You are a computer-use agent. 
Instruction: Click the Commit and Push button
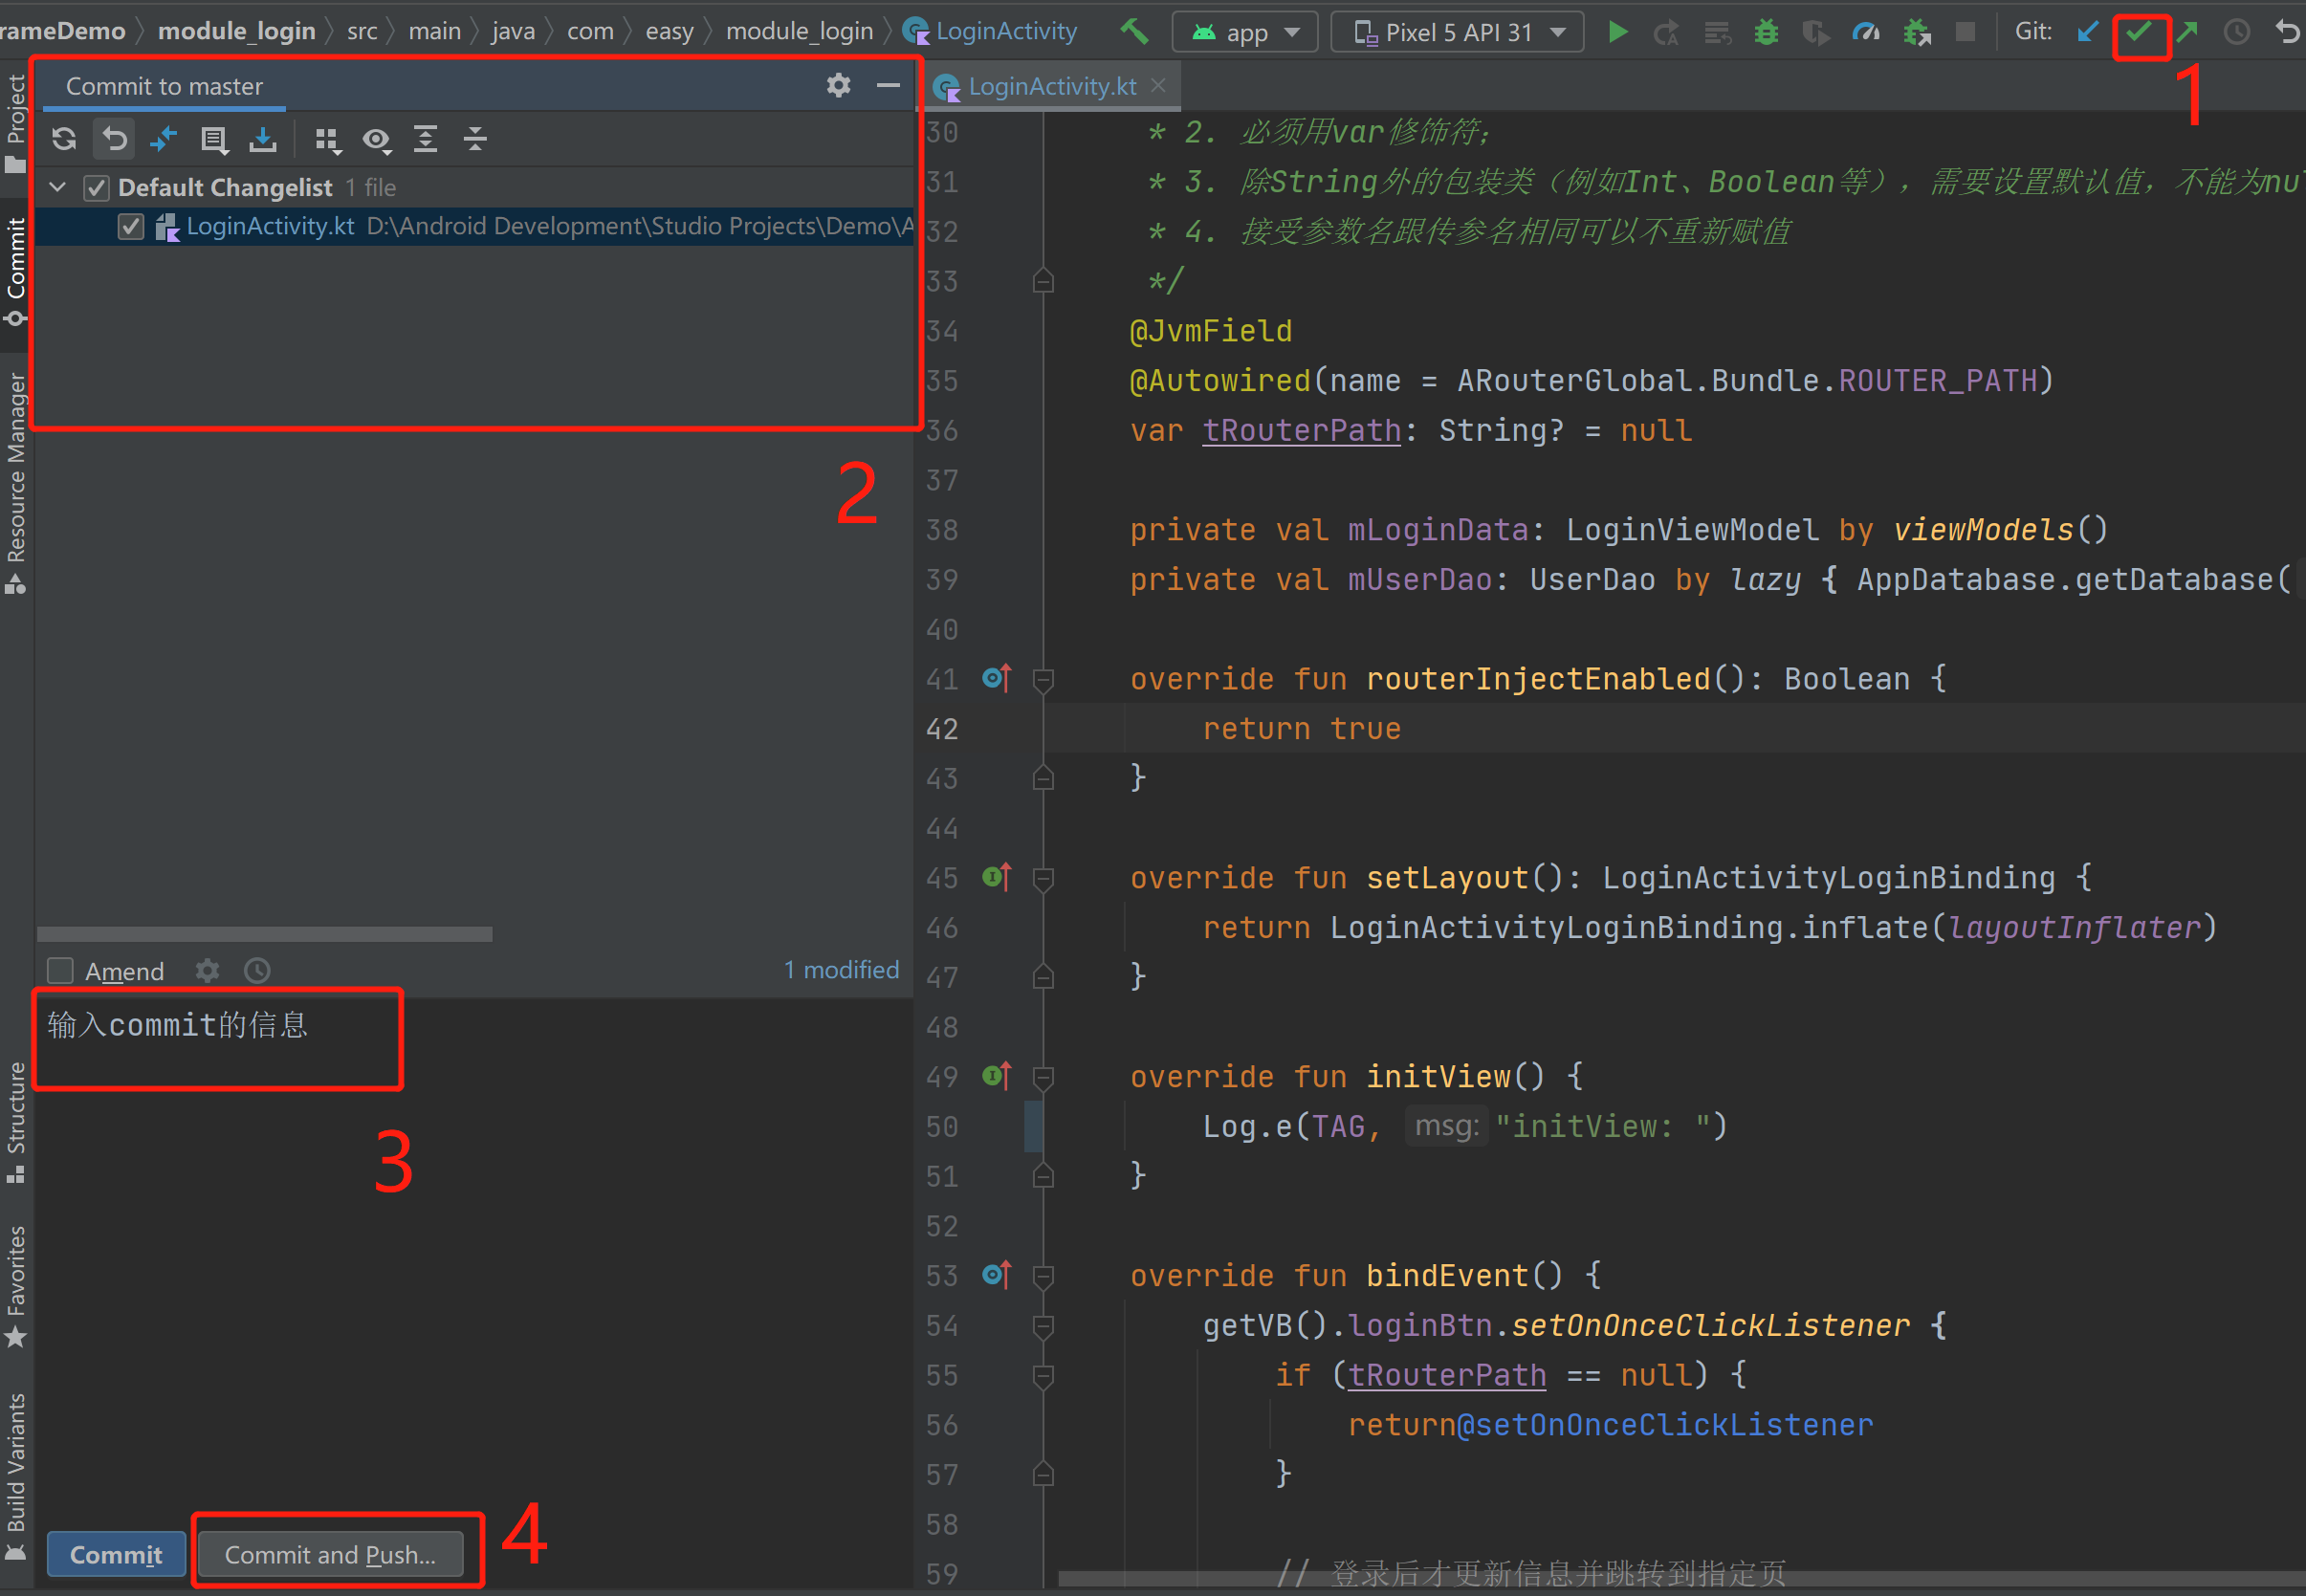(x=331, y=1554)
